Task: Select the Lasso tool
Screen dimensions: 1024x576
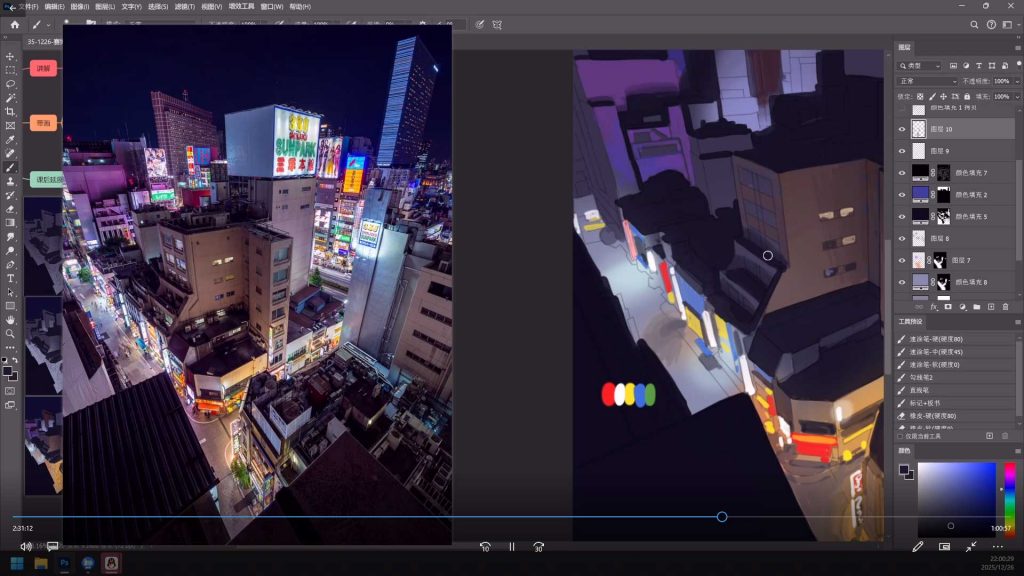Action: coord(11,84)
